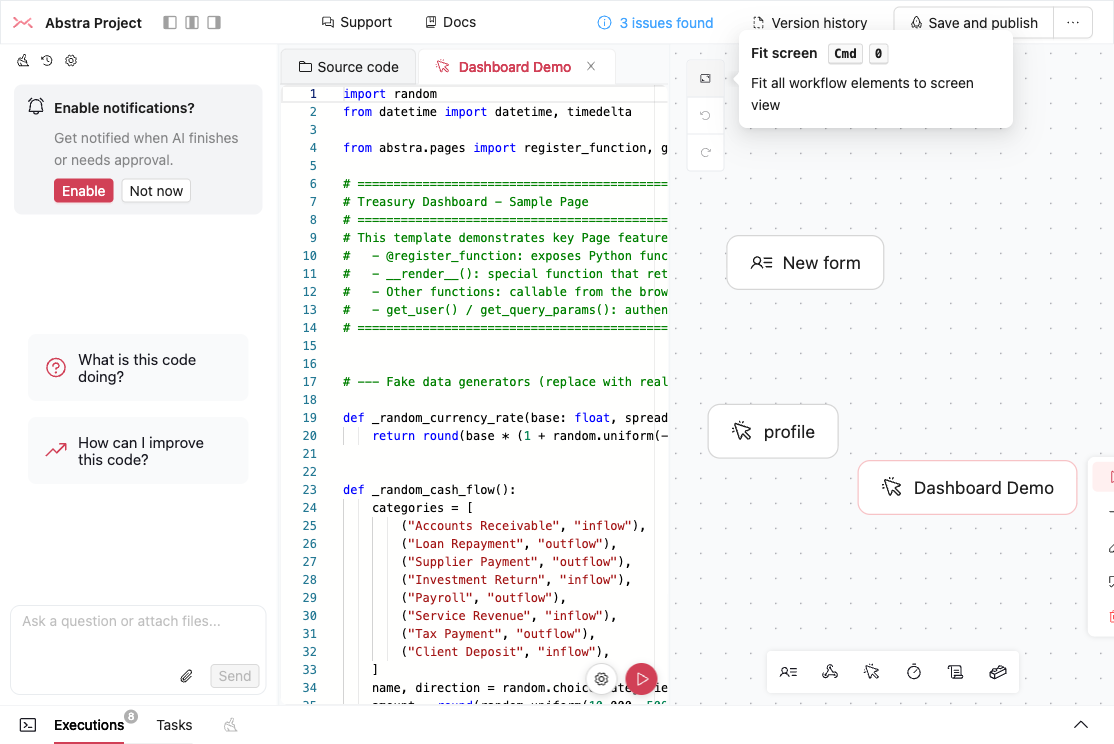The height and width of the screenshot is (744, 1114).
Task: Click the undo arrow below Fit screen
Action: [x=705, y=115]
